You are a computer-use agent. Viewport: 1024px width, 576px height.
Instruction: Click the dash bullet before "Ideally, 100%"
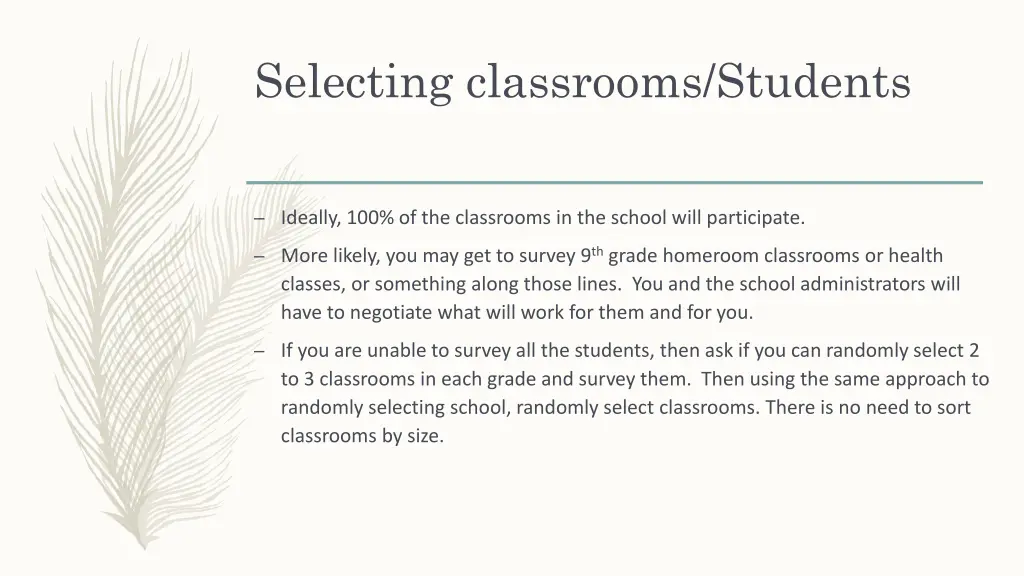[259, 218]
